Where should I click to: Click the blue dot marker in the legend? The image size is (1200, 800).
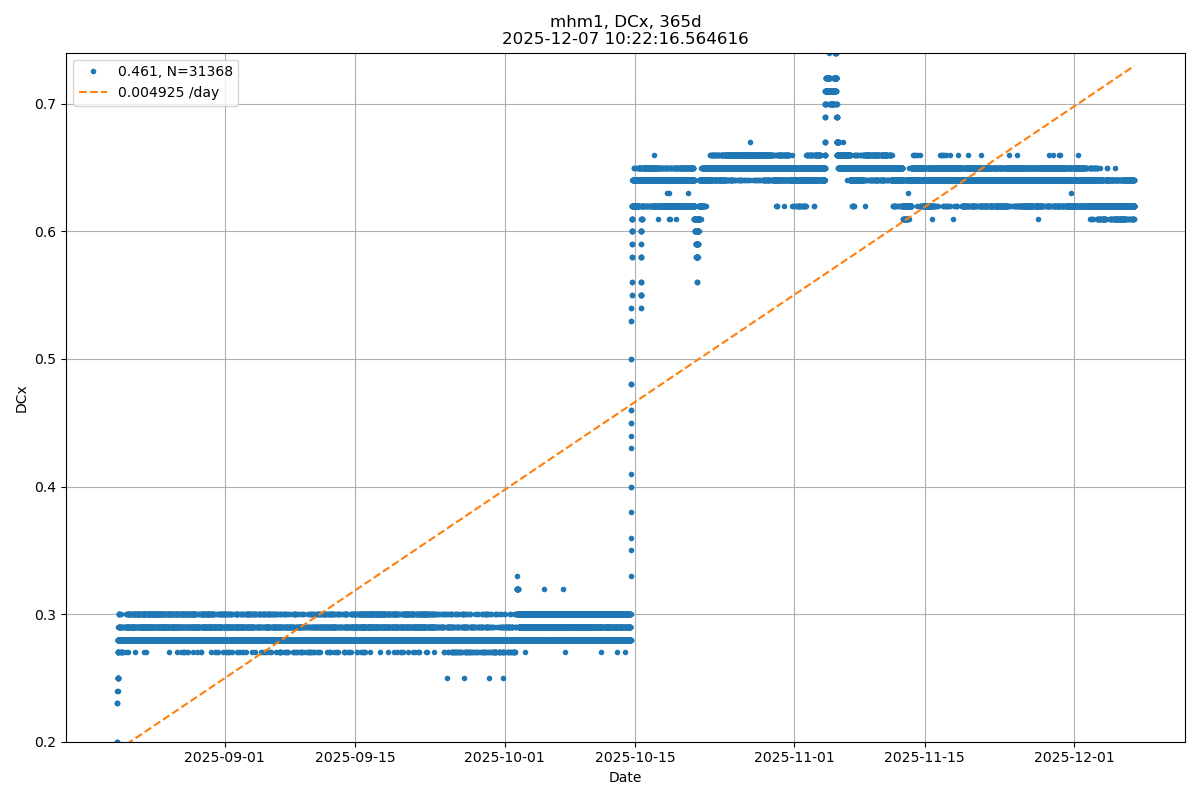point(95,72)
